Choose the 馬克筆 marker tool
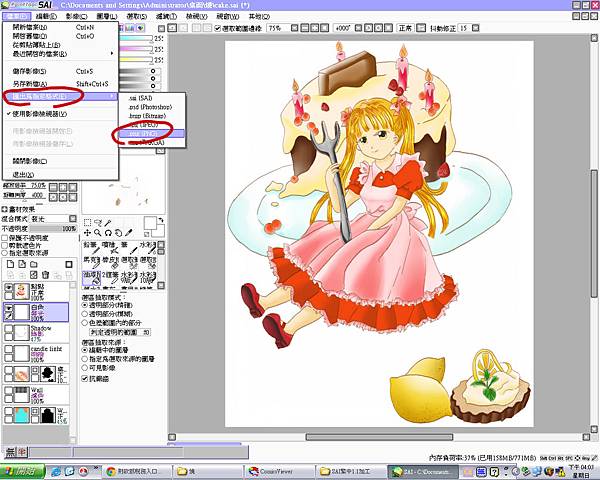 pos(91,263)
